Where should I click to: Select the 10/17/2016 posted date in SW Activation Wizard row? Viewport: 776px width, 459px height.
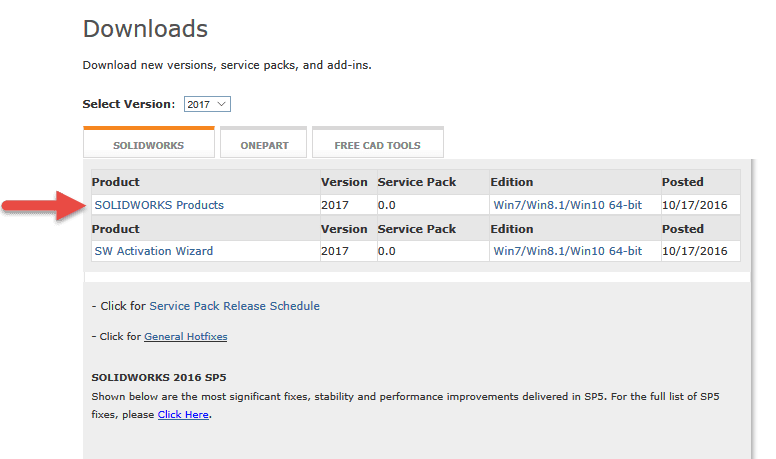(694, 251)
